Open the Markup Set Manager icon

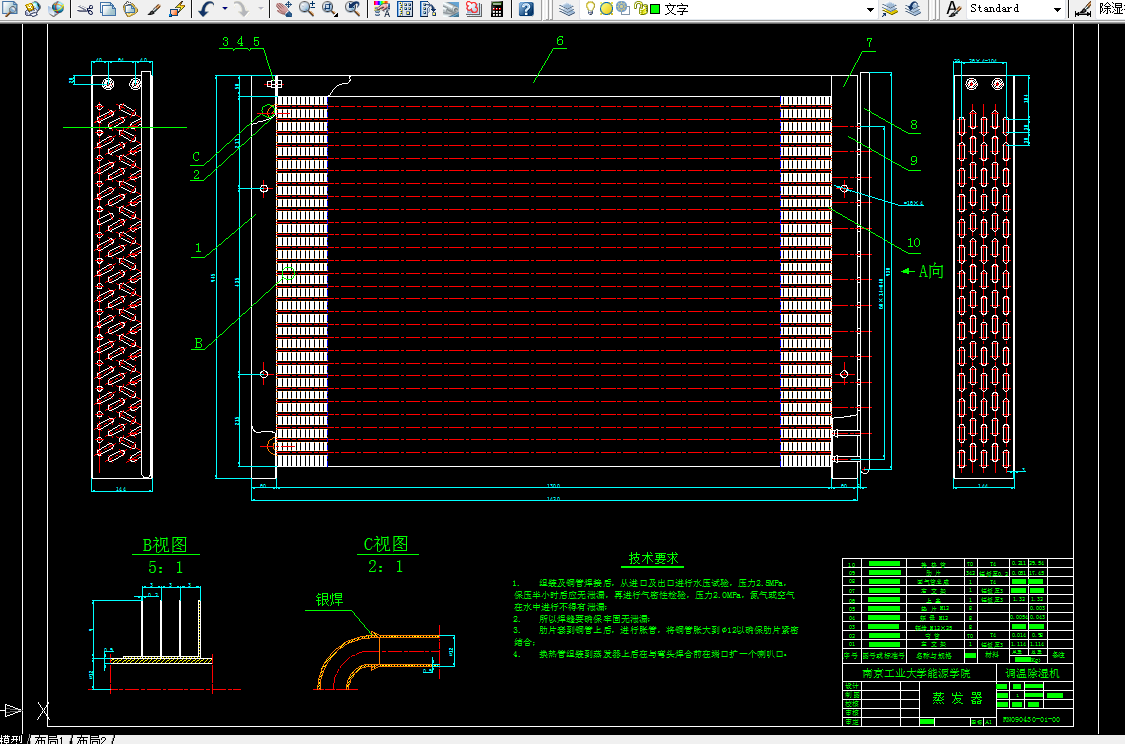[474, 9]
